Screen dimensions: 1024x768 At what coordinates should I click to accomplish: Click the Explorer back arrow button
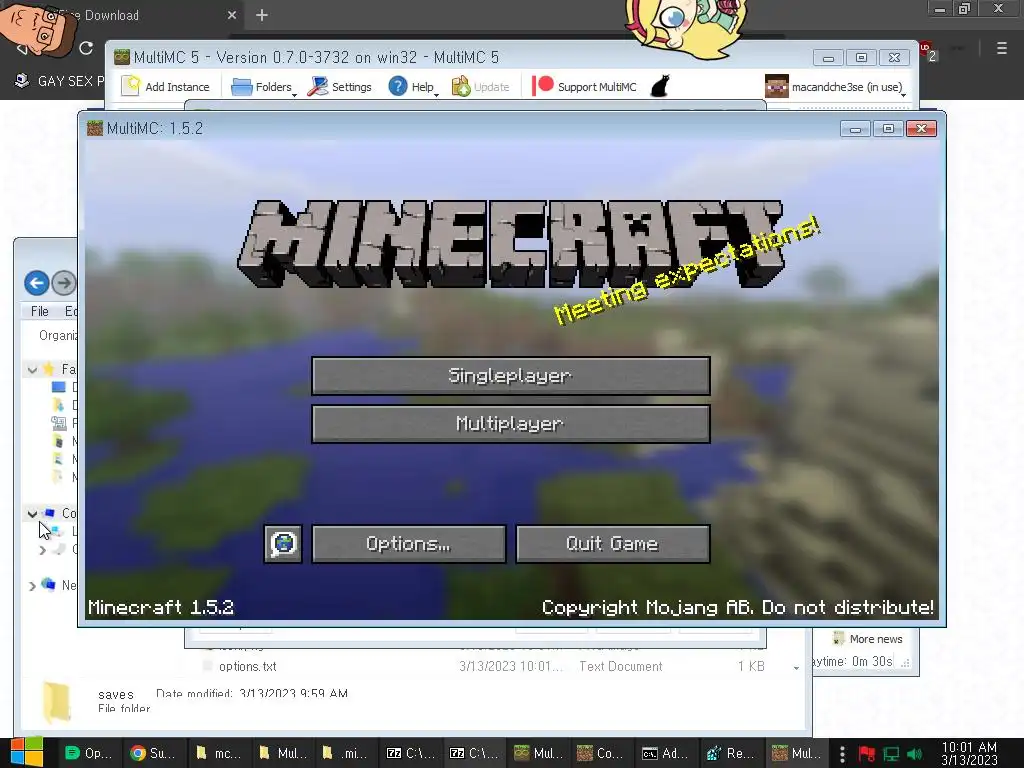coord(37,283)
